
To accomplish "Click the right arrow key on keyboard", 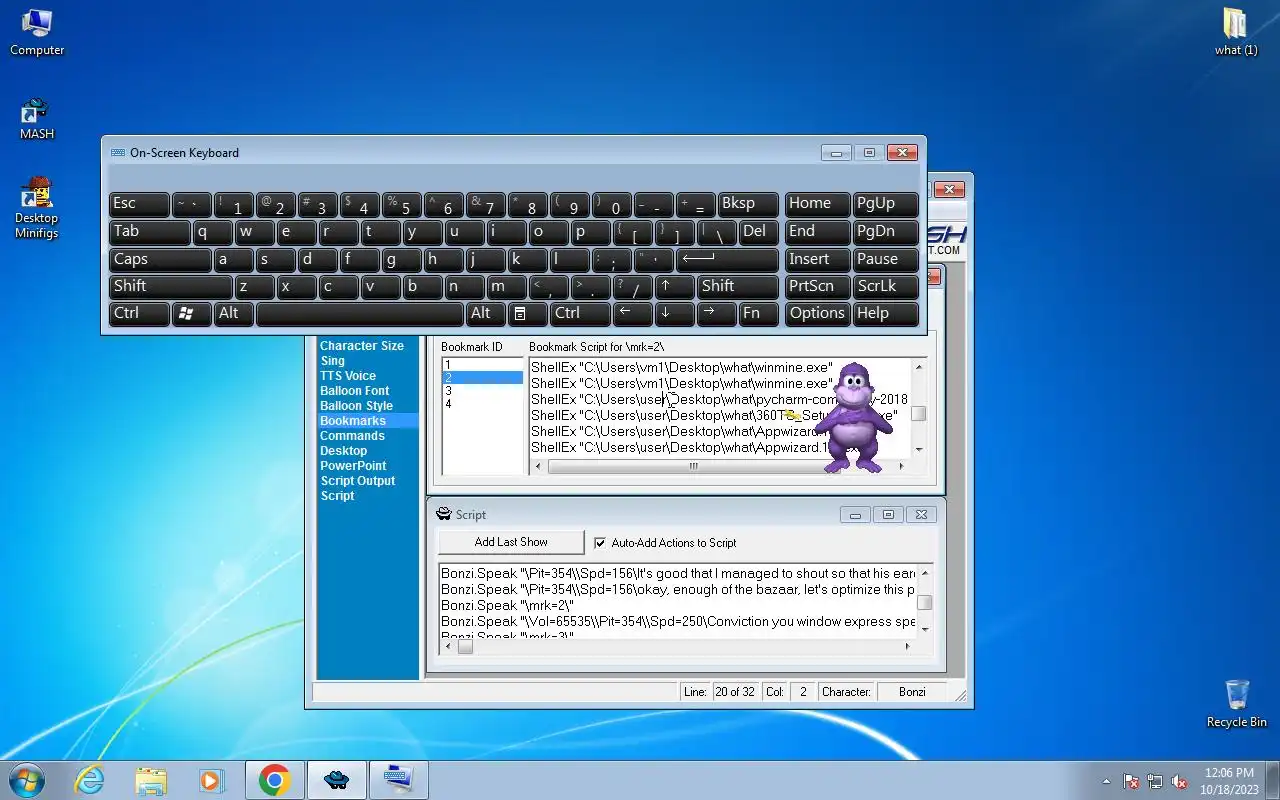I will [717, 313].
